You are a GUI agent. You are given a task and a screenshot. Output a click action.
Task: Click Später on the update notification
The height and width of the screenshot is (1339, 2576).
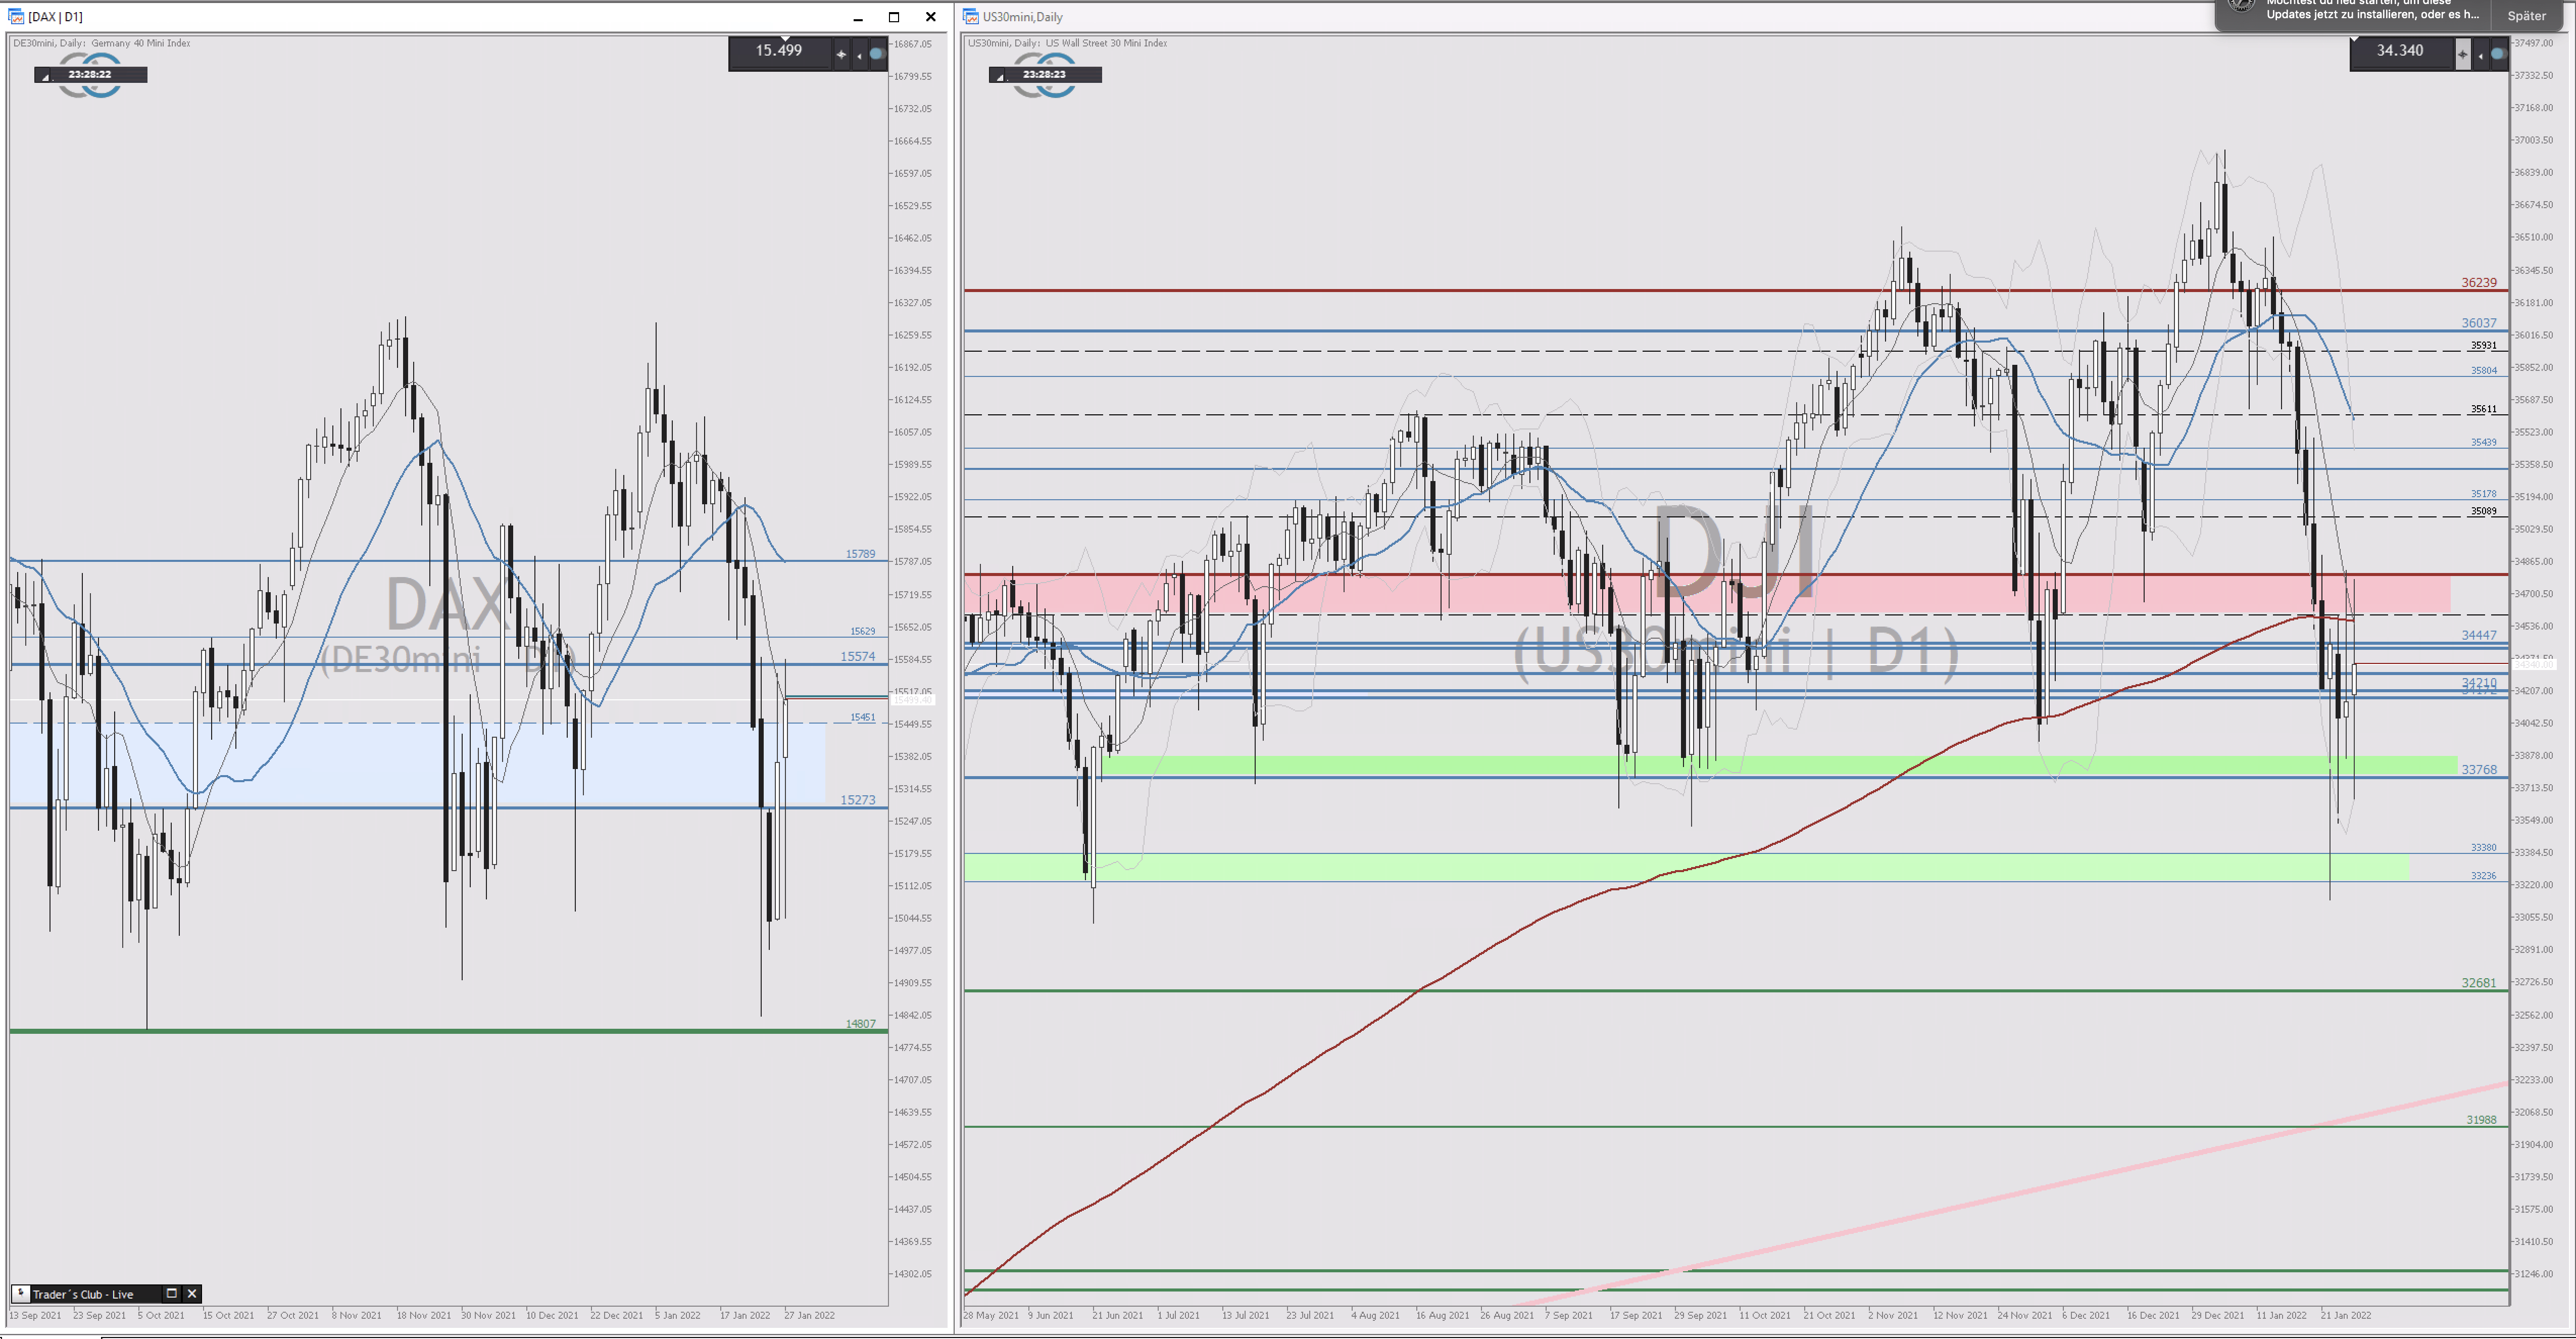pyautogui.click(x=2527, y=16)
